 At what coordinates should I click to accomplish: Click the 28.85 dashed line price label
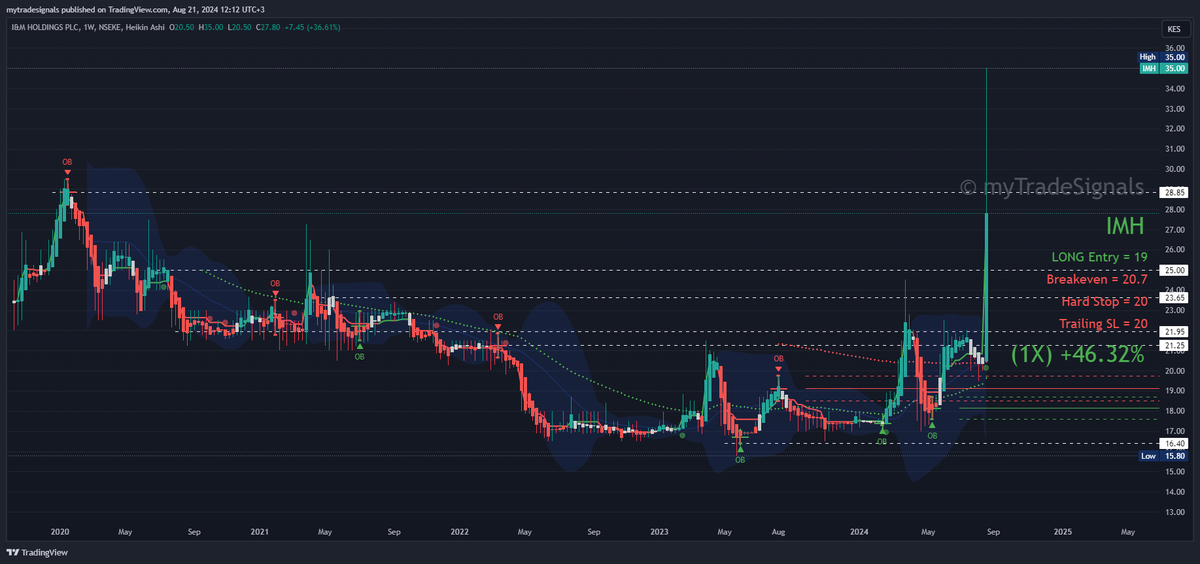coord(1173,192)
